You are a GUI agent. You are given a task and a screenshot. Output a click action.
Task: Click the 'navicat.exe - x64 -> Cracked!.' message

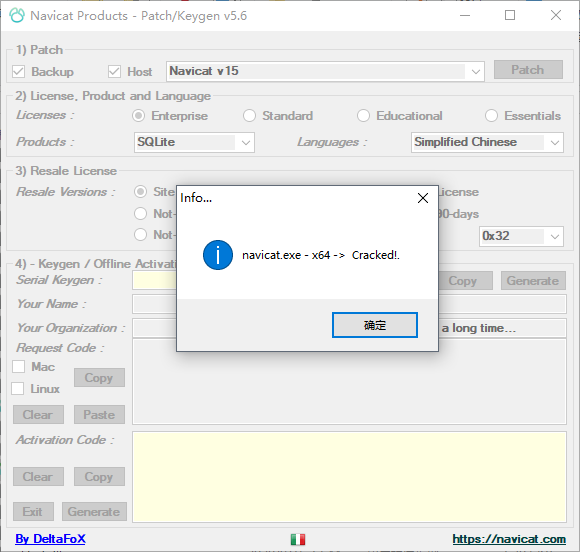tap(321, 255)
